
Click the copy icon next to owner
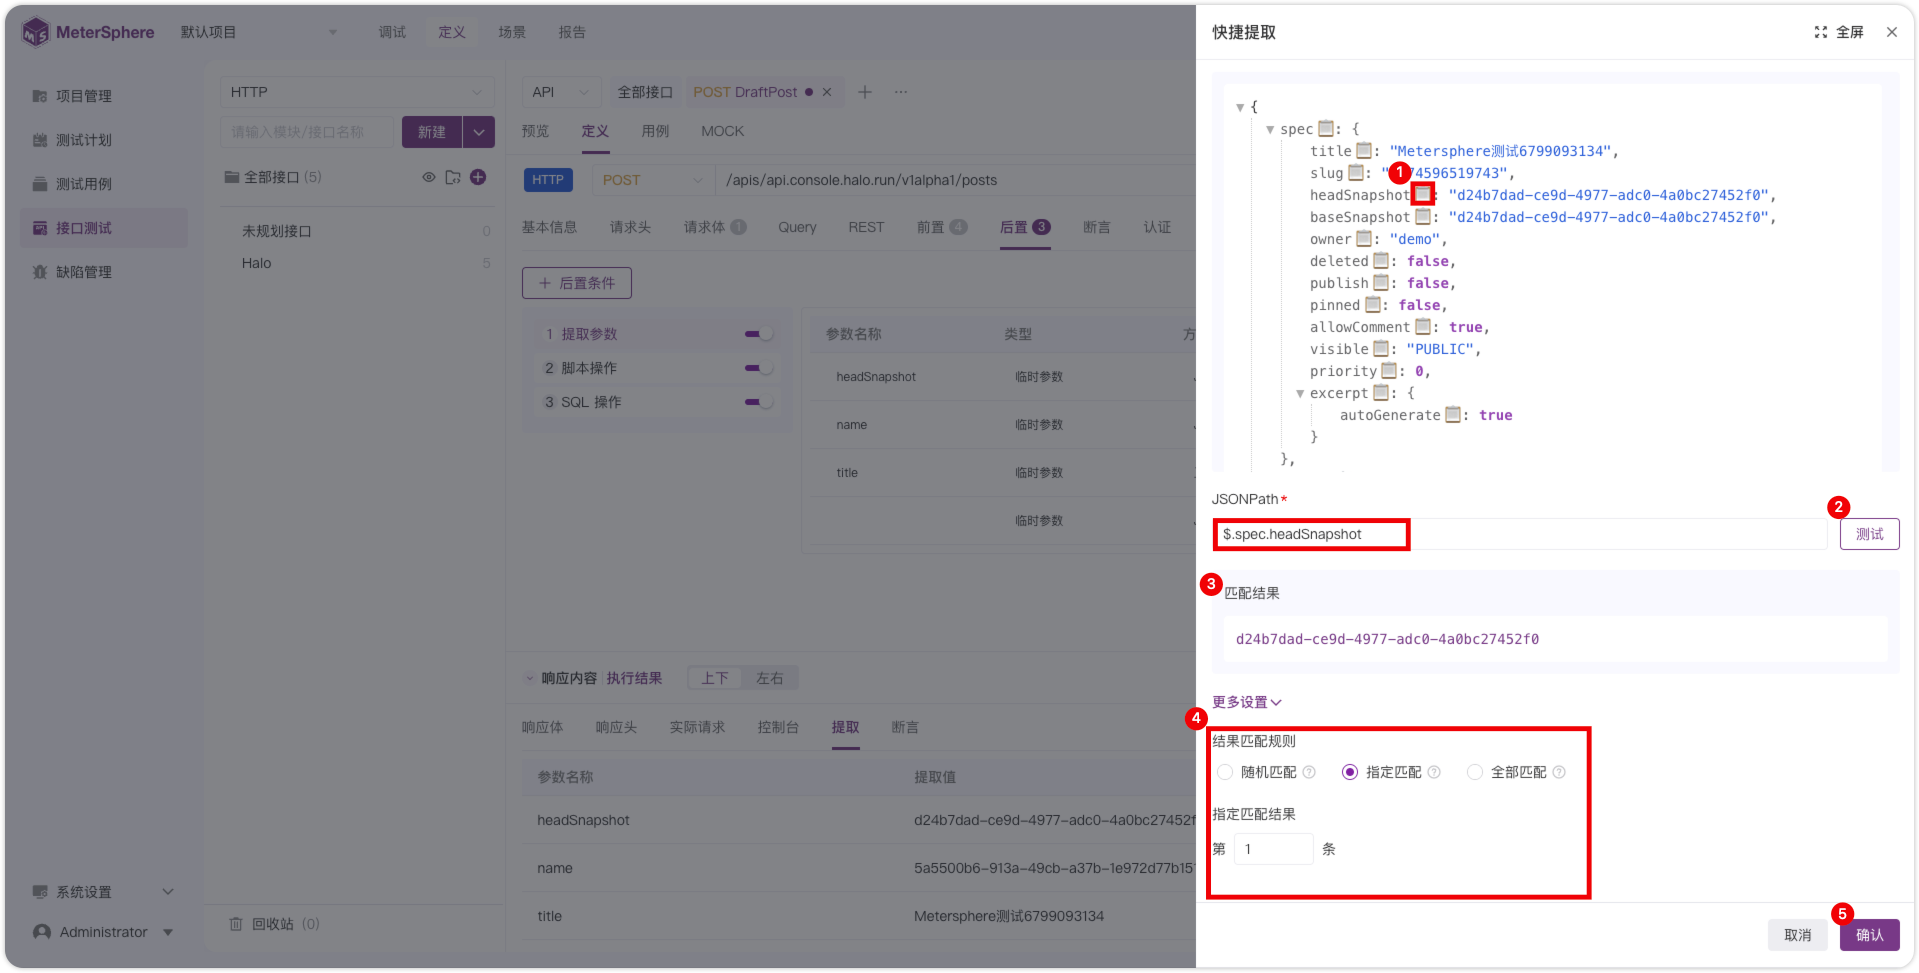pyautogui.click(x=1364, y=238)
